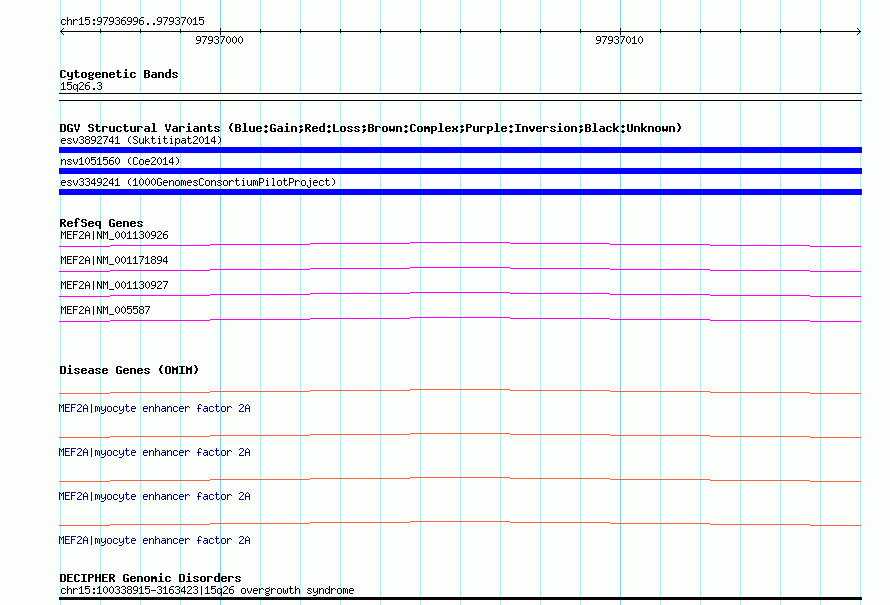Click the left arrow of the ruler
This screenshot has height=605, width=890.
point(62,32)
